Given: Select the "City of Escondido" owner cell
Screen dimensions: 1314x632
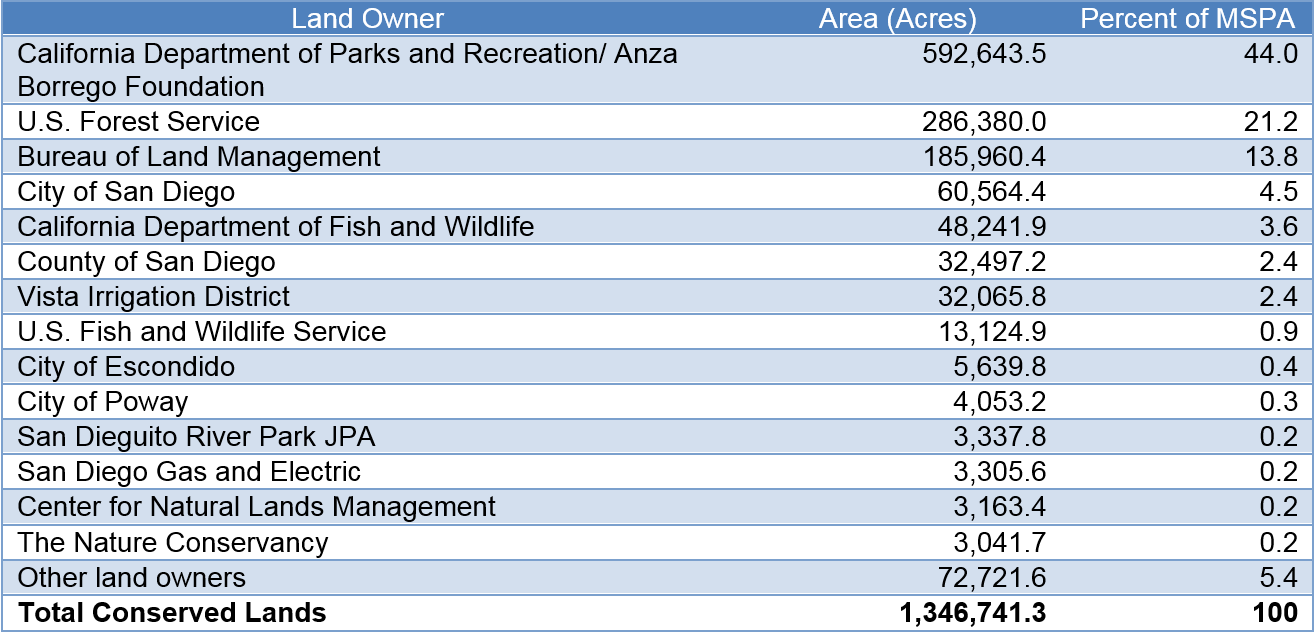Looking at the screenshot, I should coord(126,367).
